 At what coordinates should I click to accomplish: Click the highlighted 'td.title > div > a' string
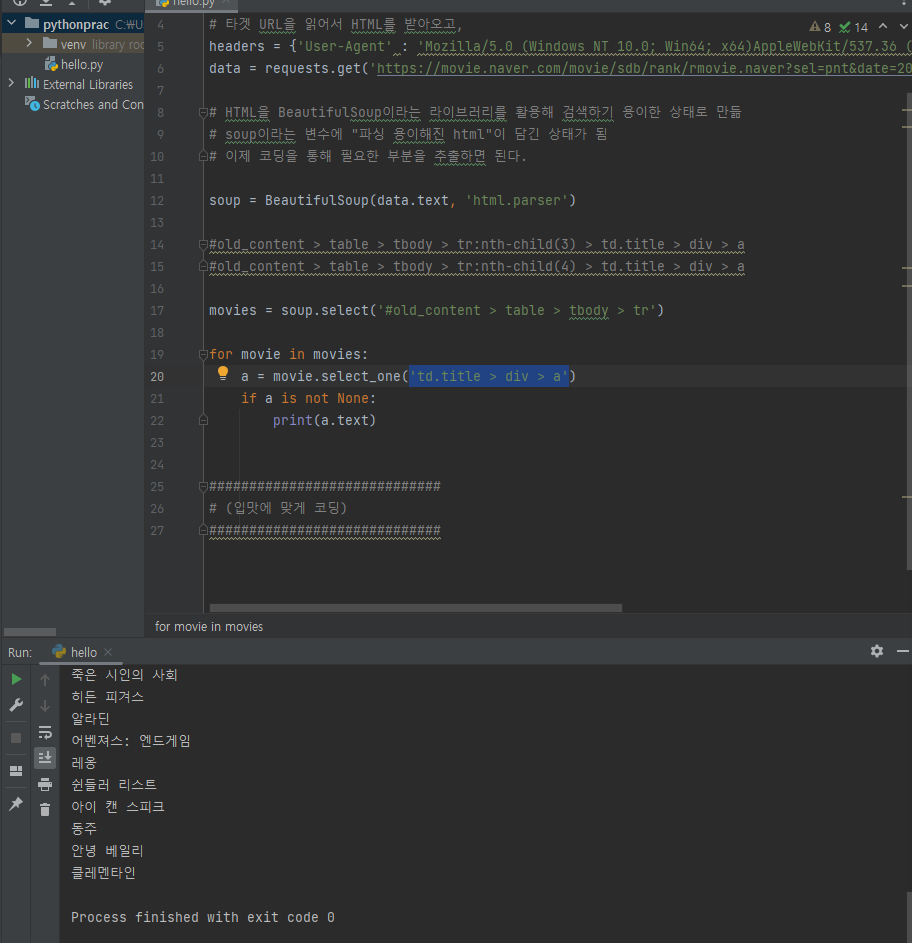click(x=489, y=376)
